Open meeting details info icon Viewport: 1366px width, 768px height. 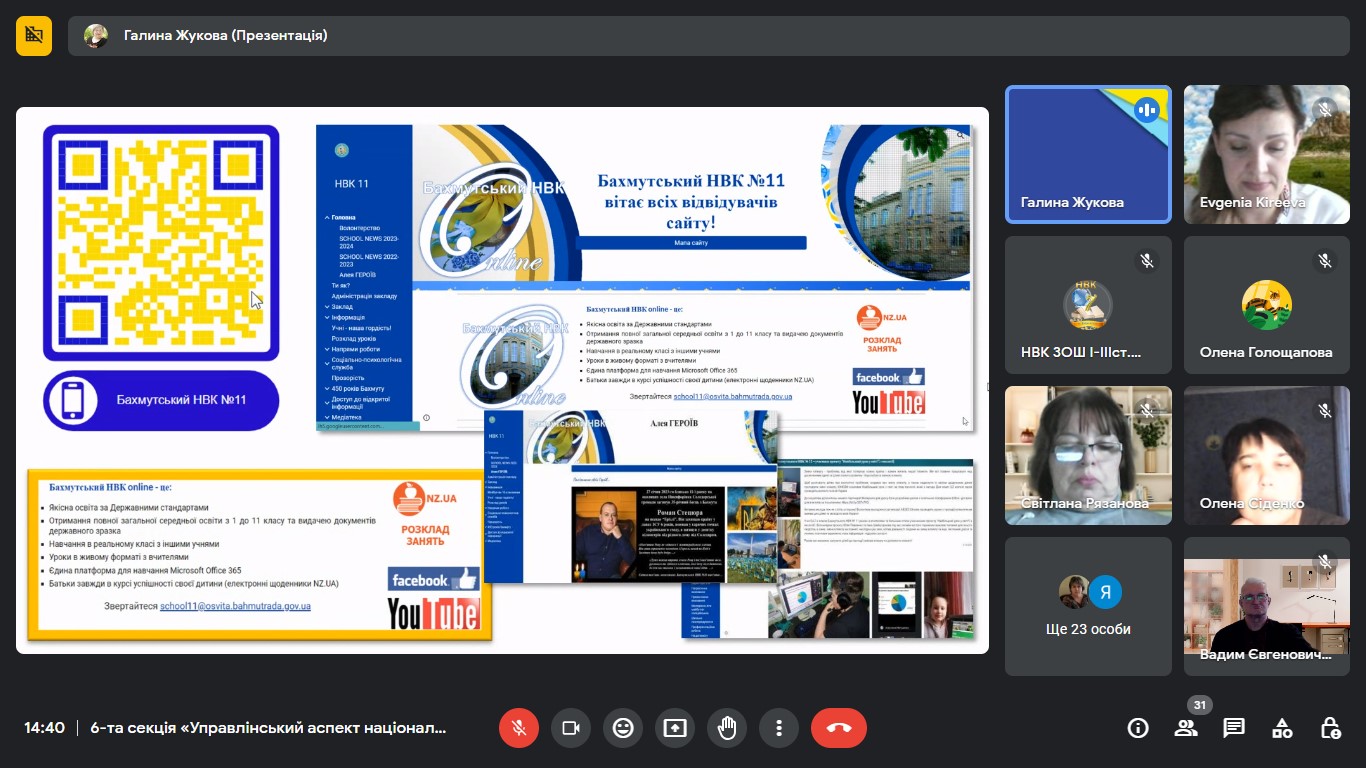[1138, 728]
